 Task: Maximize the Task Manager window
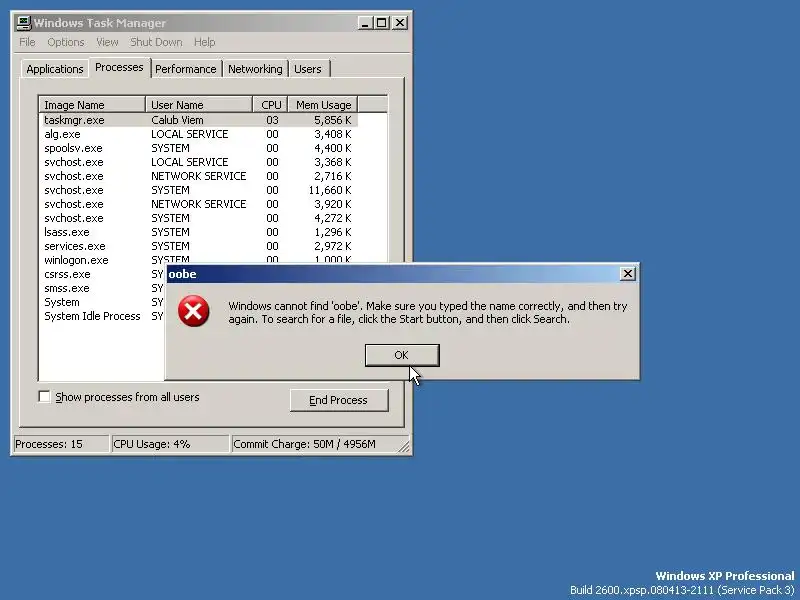(x=381, y=23)
